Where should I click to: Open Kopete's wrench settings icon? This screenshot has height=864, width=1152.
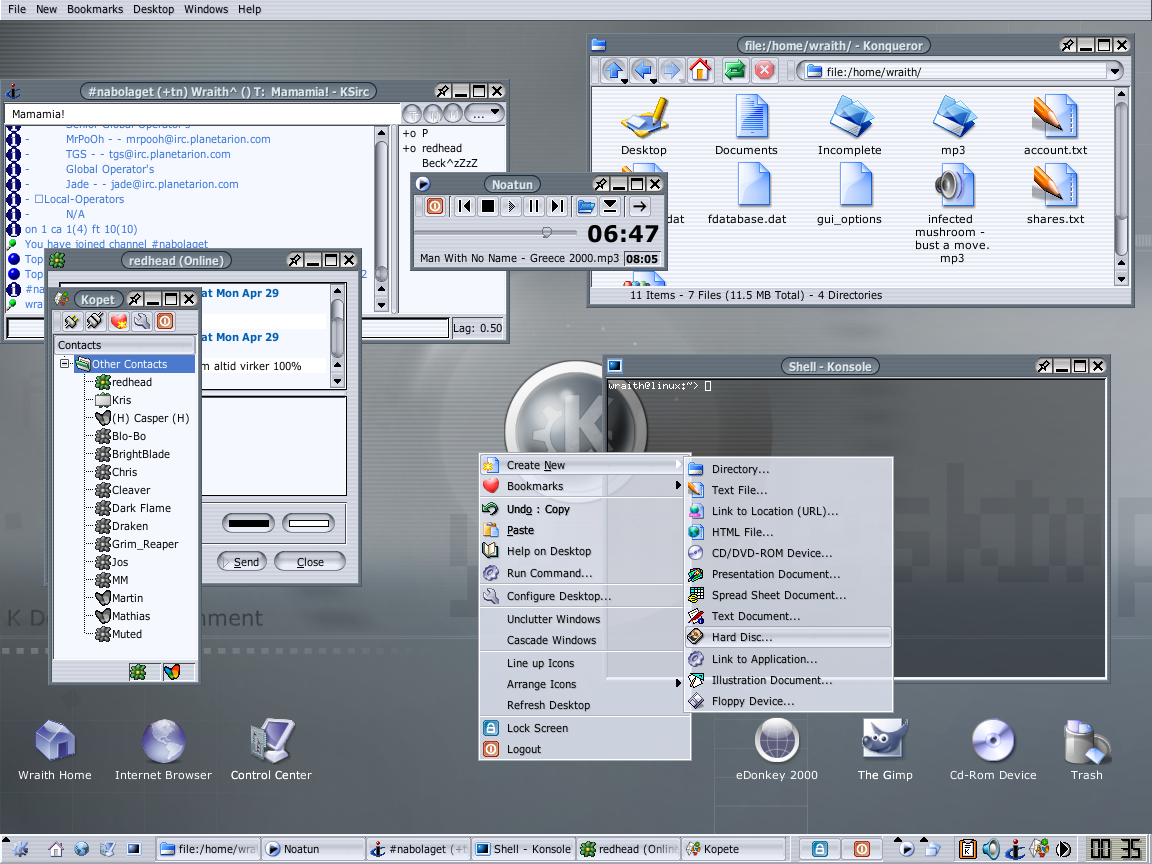[x=142, y=321]
